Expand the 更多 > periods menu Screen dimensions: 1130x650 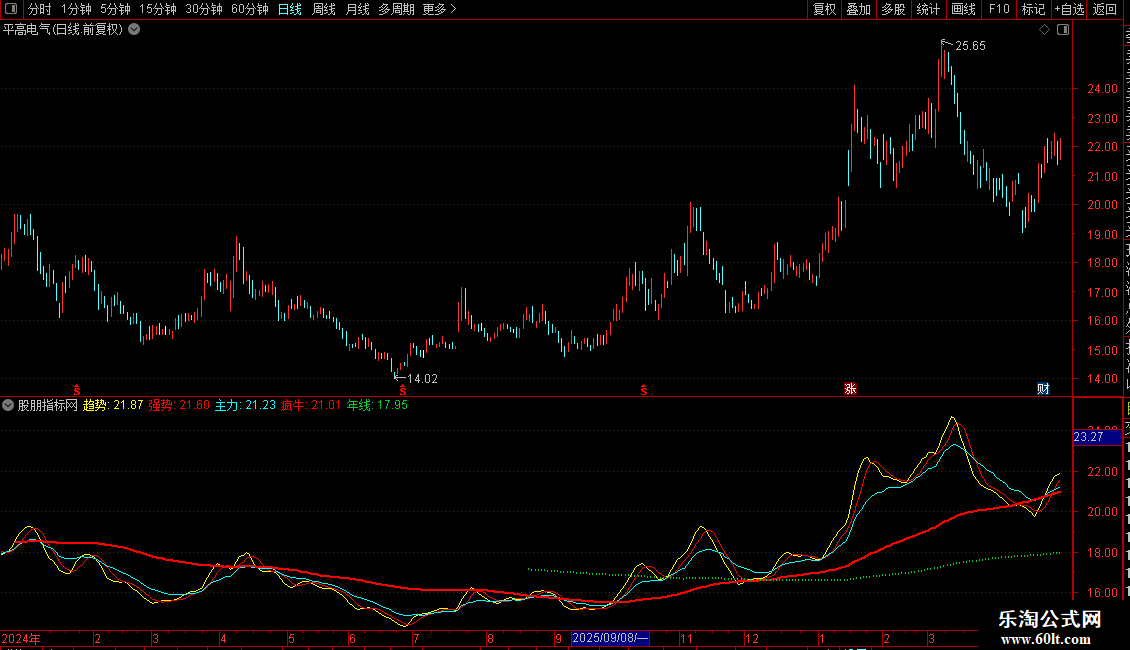(439, 9)
